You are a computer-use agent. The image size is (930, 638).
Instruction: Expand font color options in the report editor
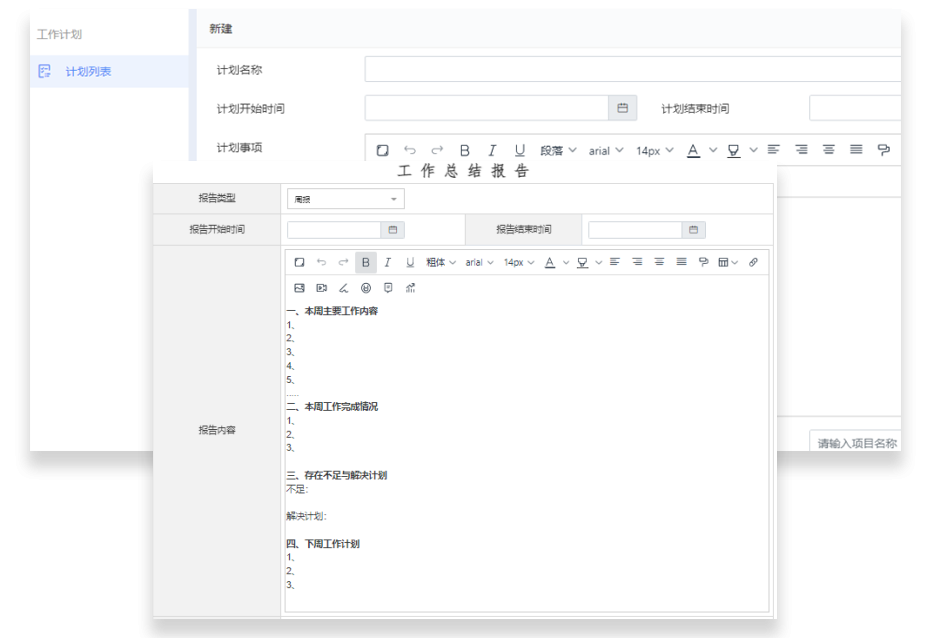point(566,263)
